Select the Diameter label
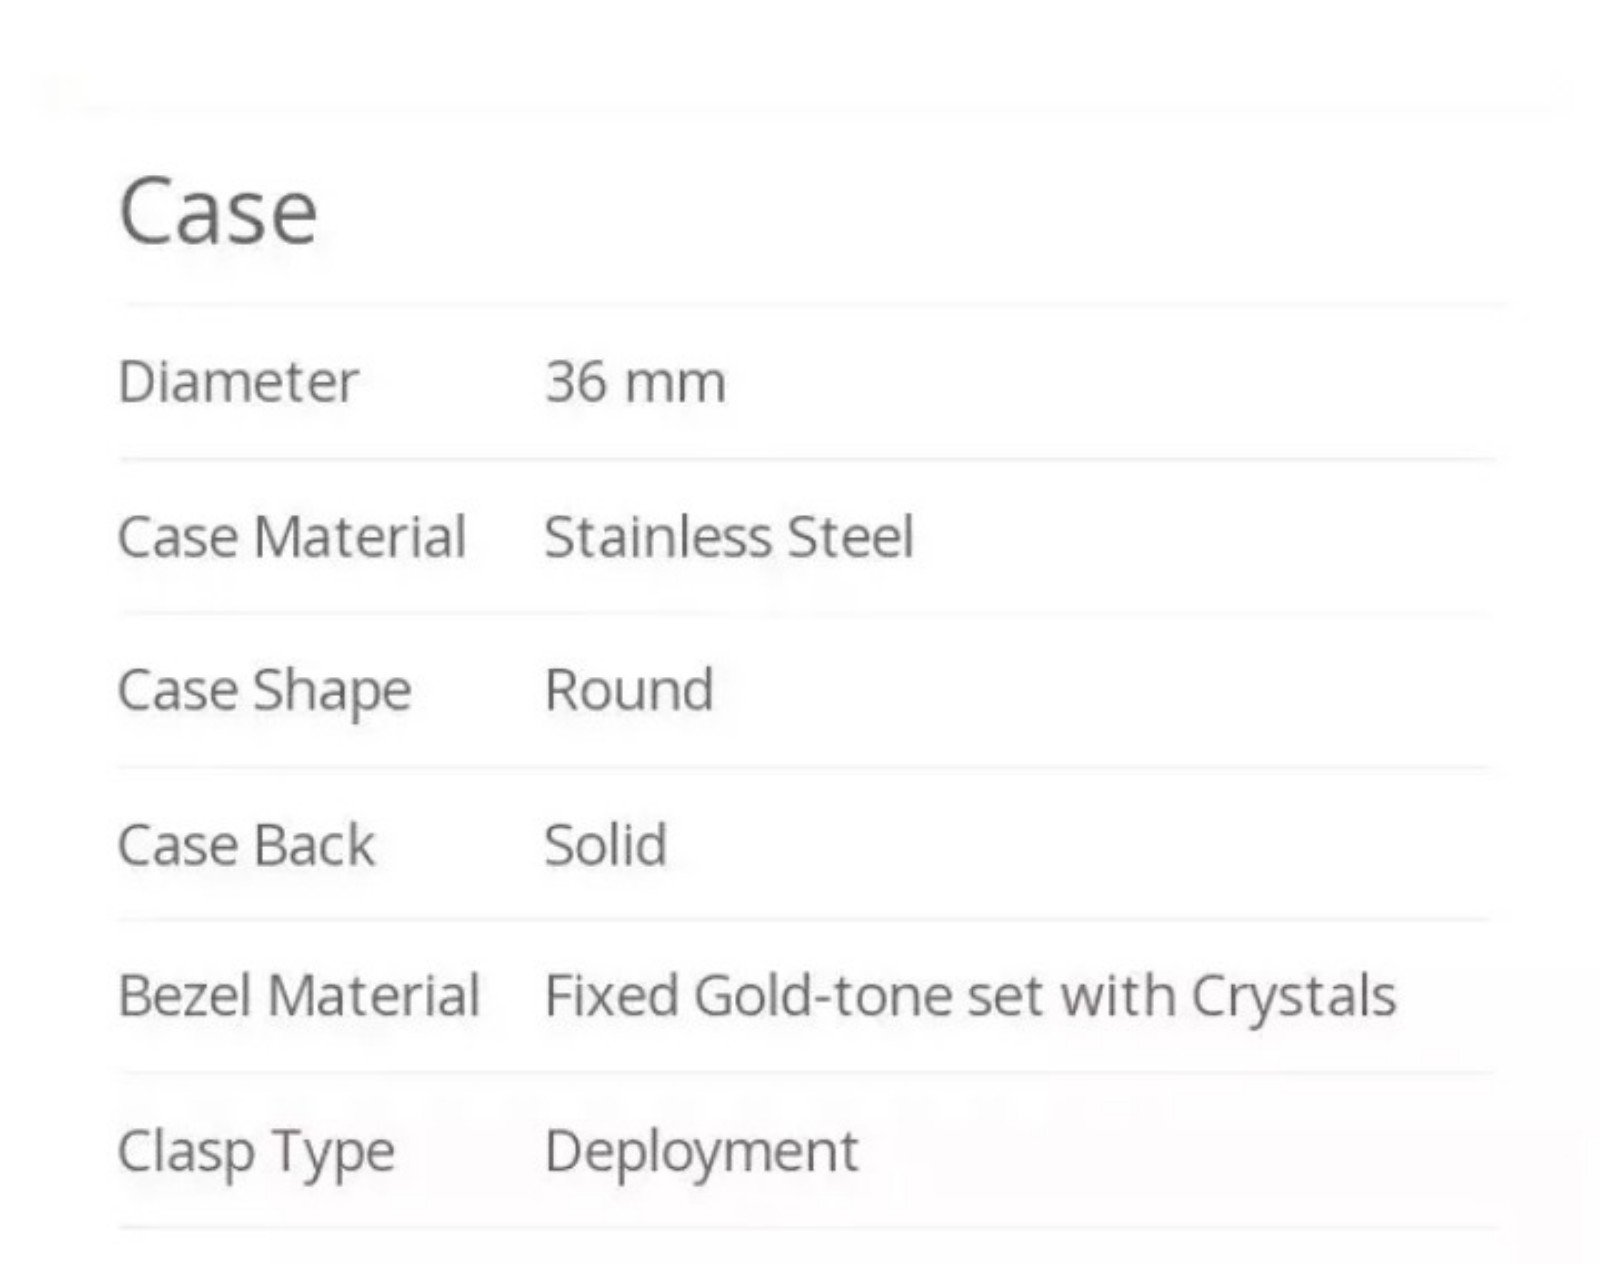The width and height of the screenshot is (1600, 1264). pos(238,382)
